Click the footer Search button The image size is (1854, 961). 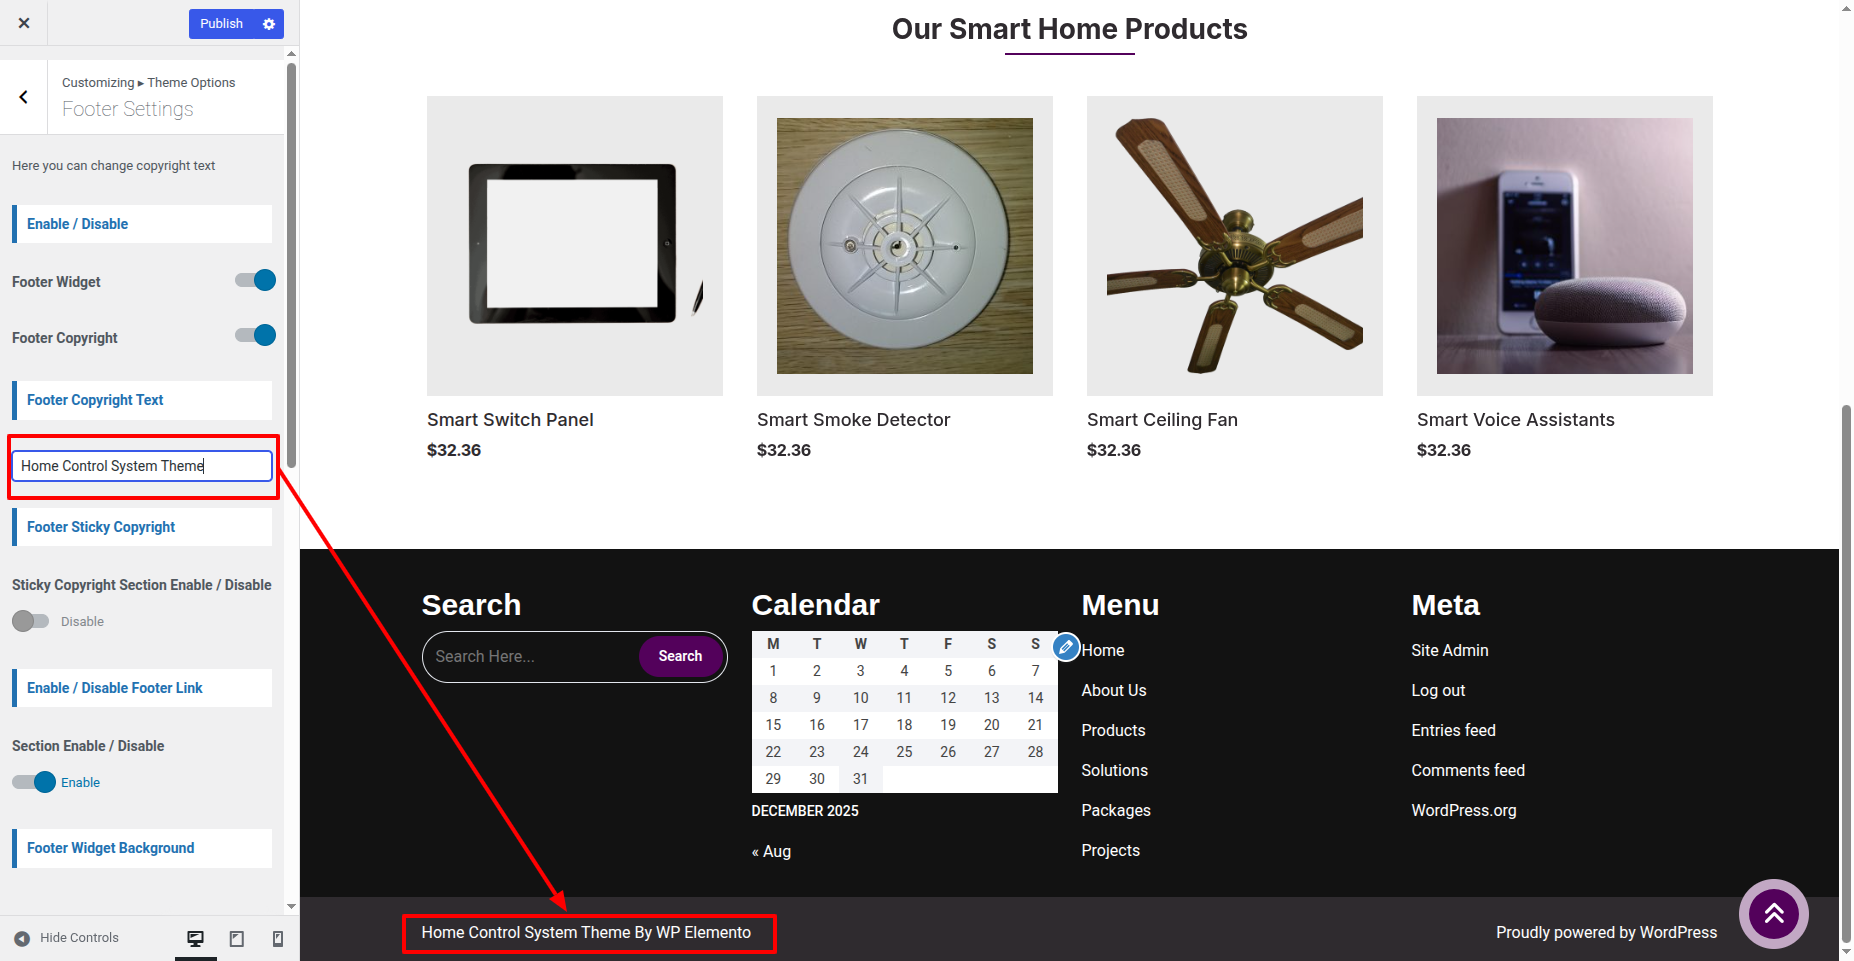(x=680, y=656)
